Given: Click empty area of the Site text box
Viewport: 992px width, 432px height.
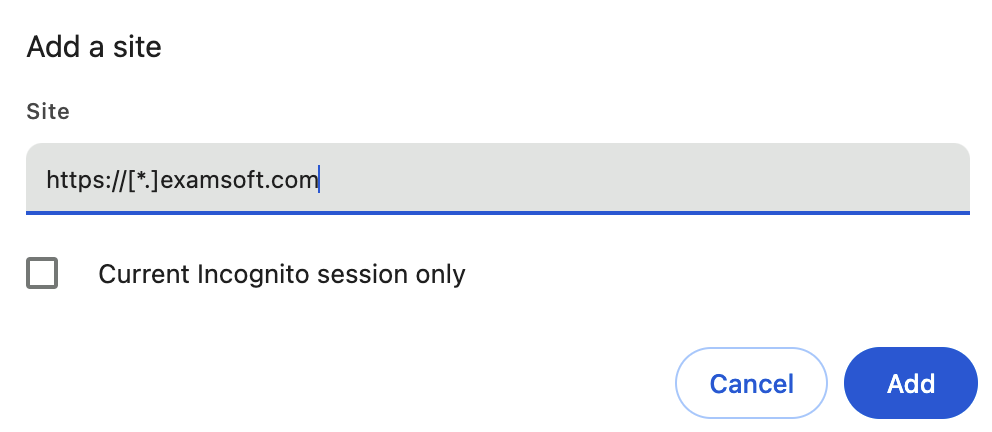Looking at the screenshot, I should 650,179.
